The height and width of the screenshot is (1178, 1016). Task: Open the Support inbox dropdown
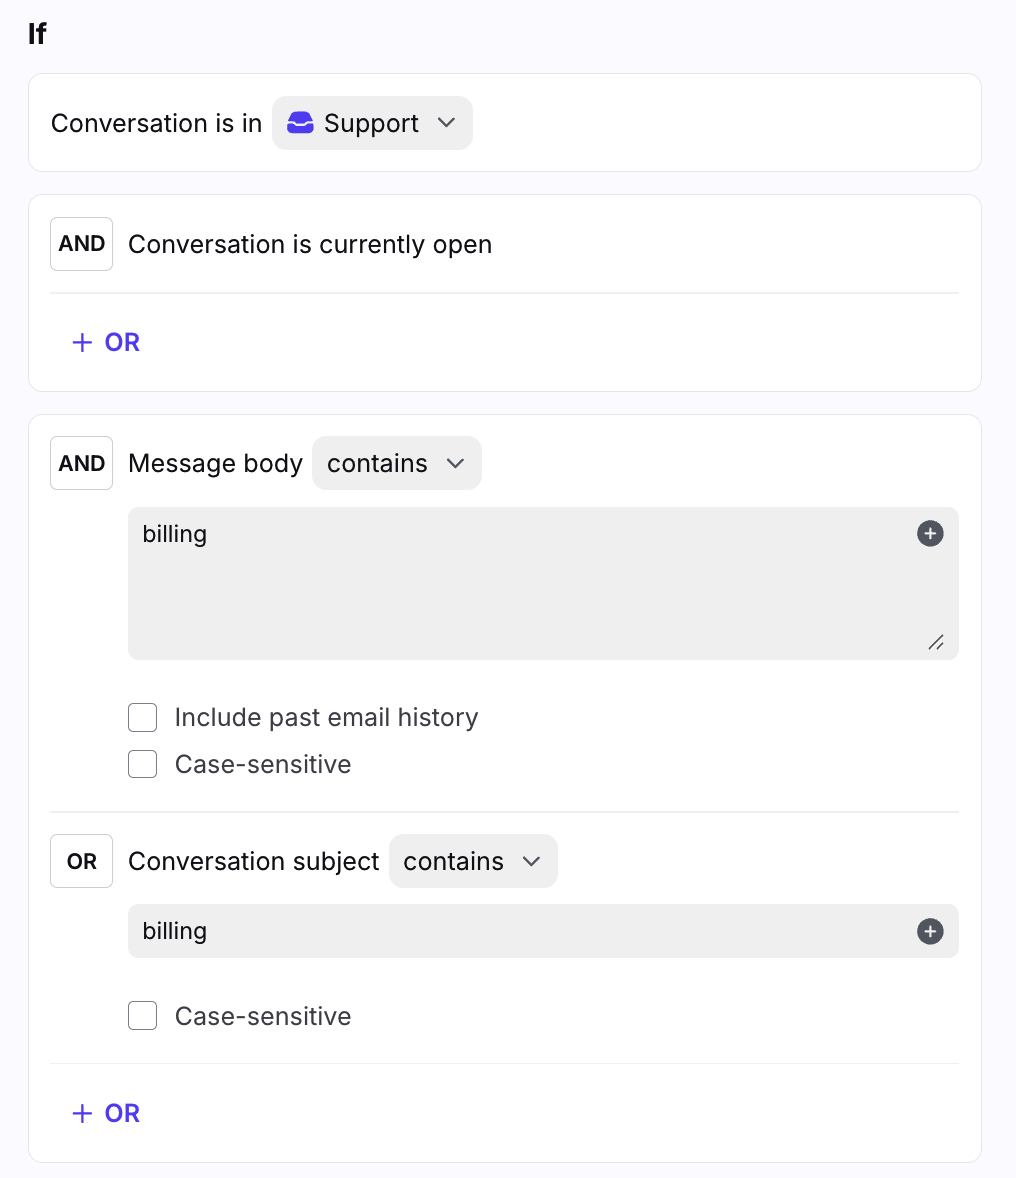(x=372, y=123)
